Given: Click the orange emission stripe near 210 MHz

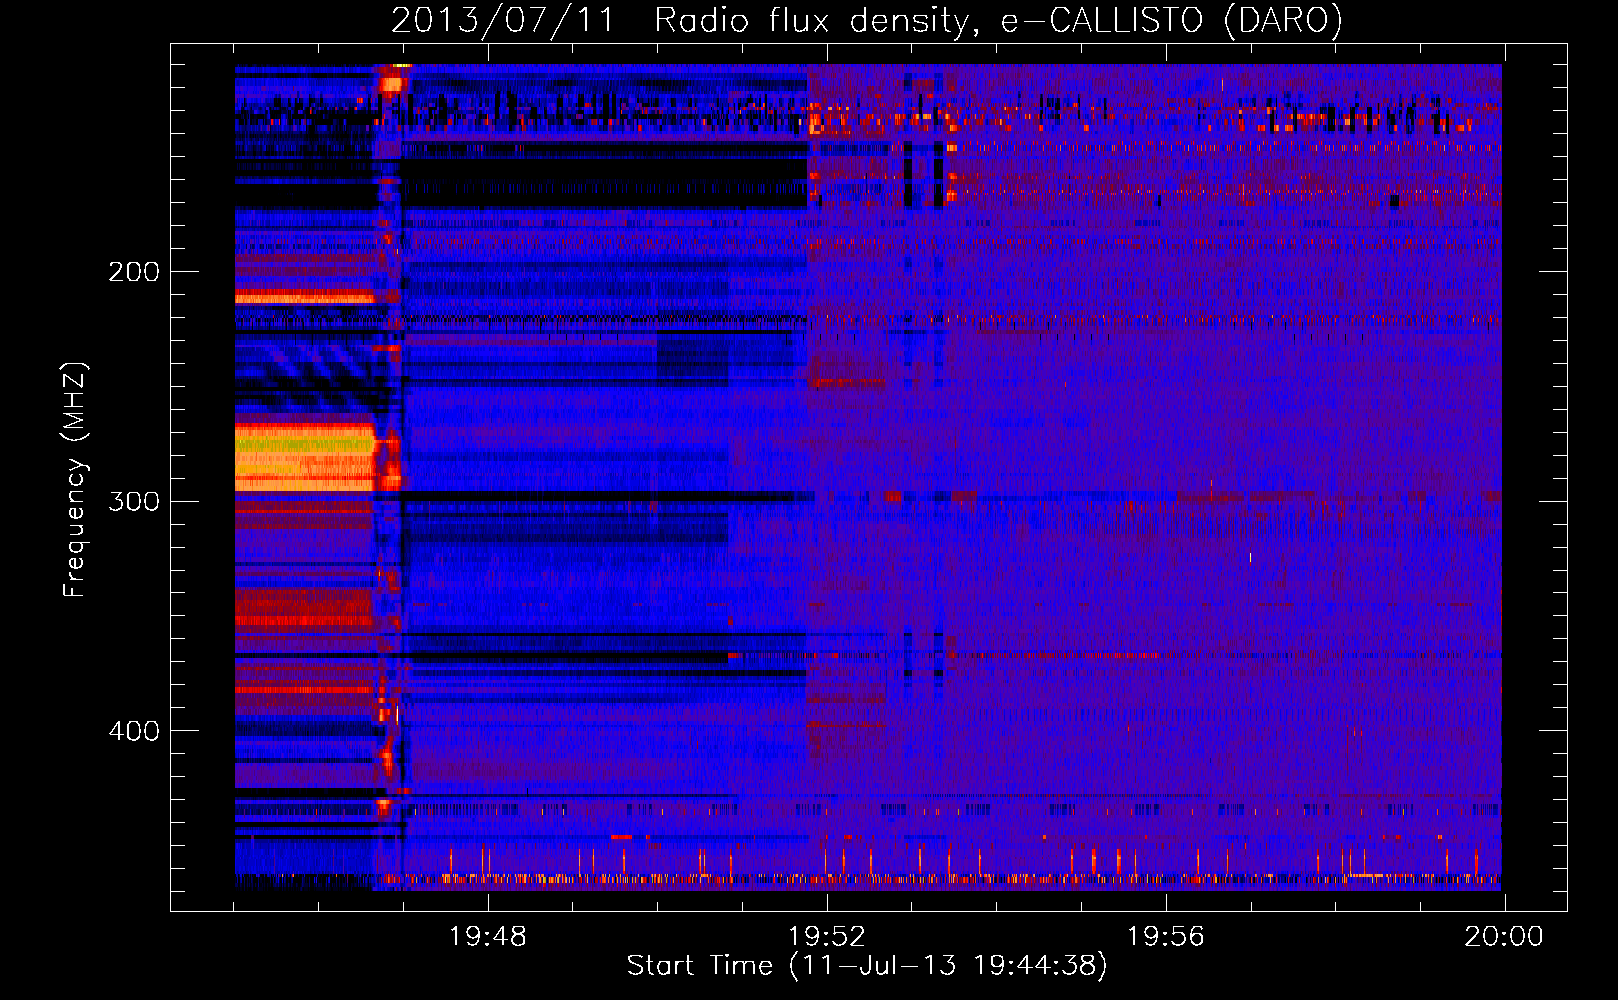Looking at the screenshot, I should [304, 297].
